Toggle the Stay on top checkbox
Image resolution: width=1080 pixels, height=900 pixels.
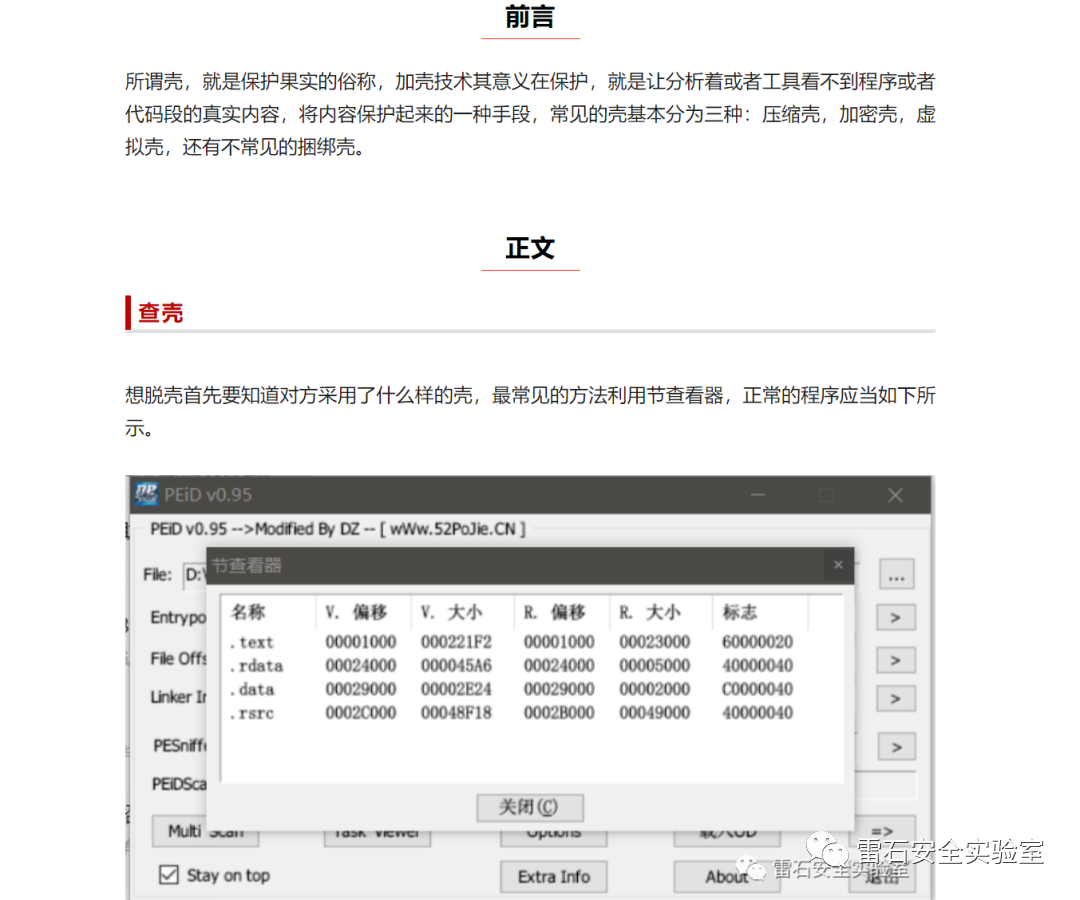[169, 875]
